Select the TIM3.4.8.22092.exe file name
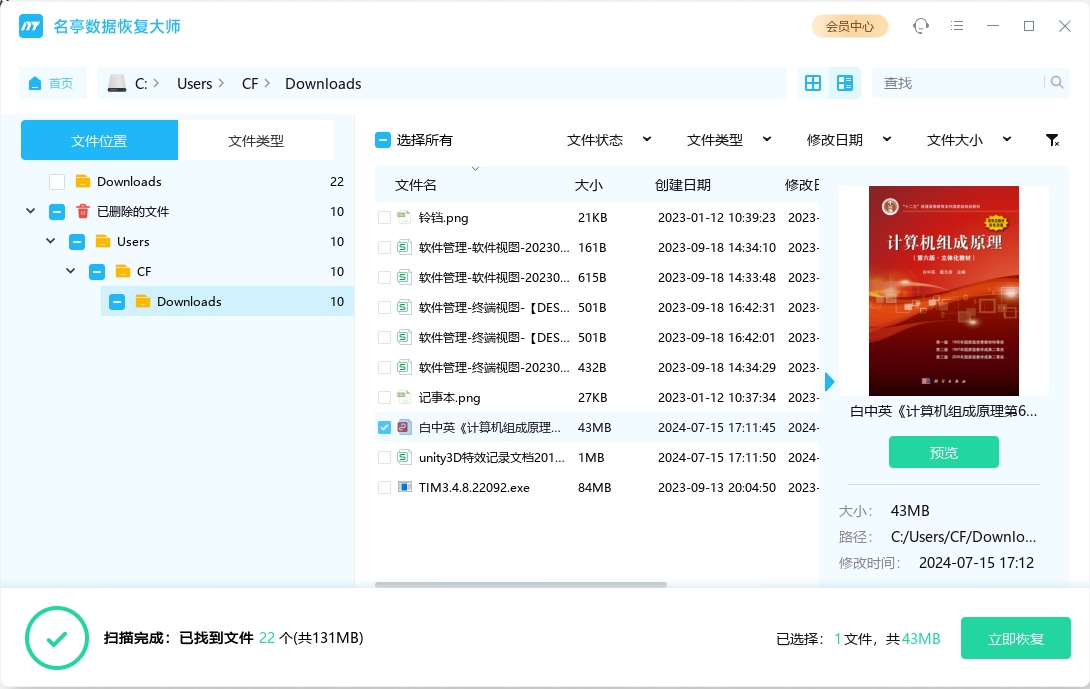Viewport: 1090px width, 689px height. click(x=474, y=487)
